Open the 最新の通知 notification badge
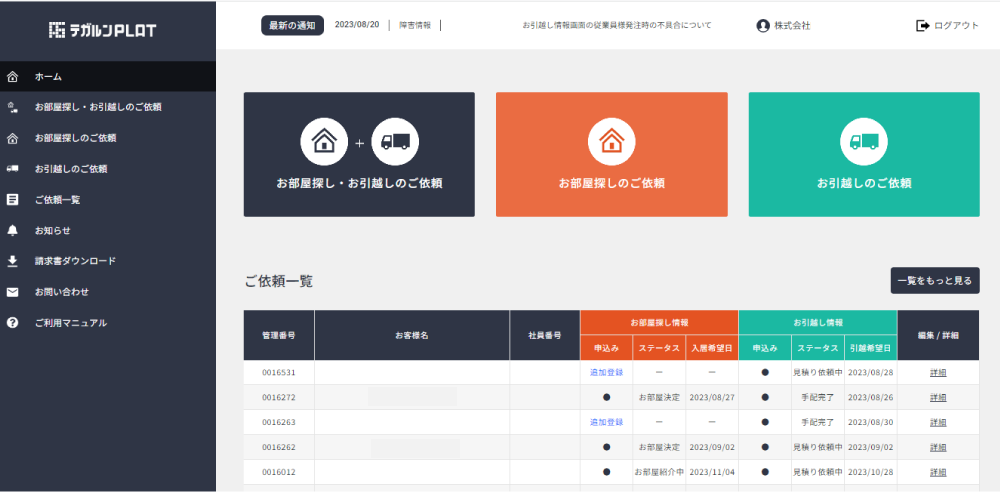The image size is (1000, 500). [x=293, y=26]
